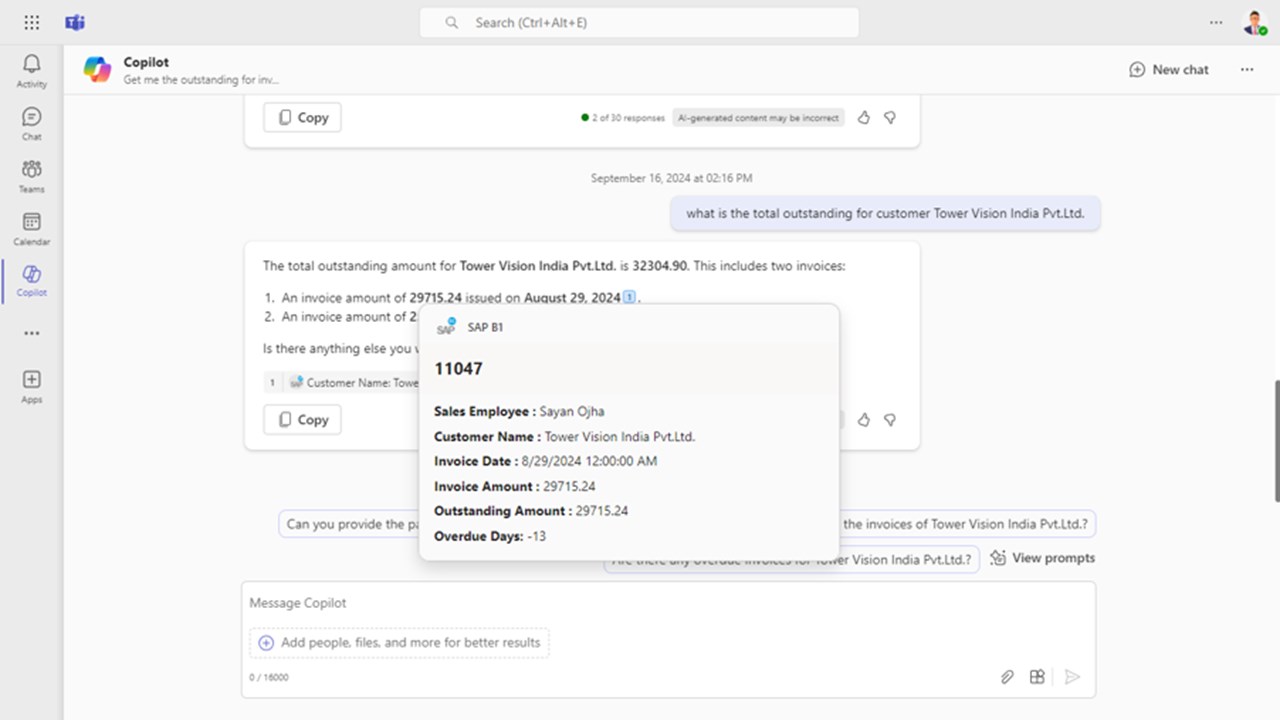Copy the Tower Vision outstanding response

tap(302, 419)
